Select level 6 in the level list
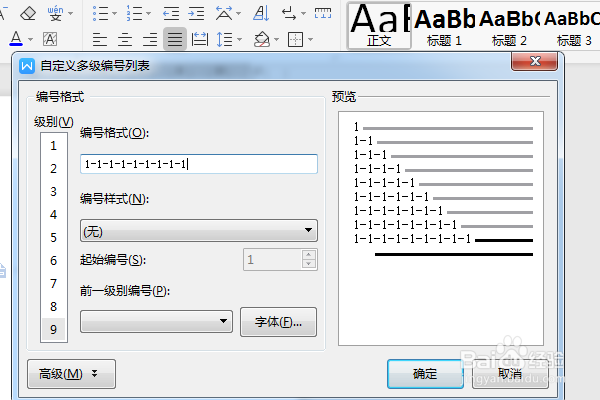Image resolution: width=600 pixels, height=400 pixels. pyautogui.click(x=54, y=260)
